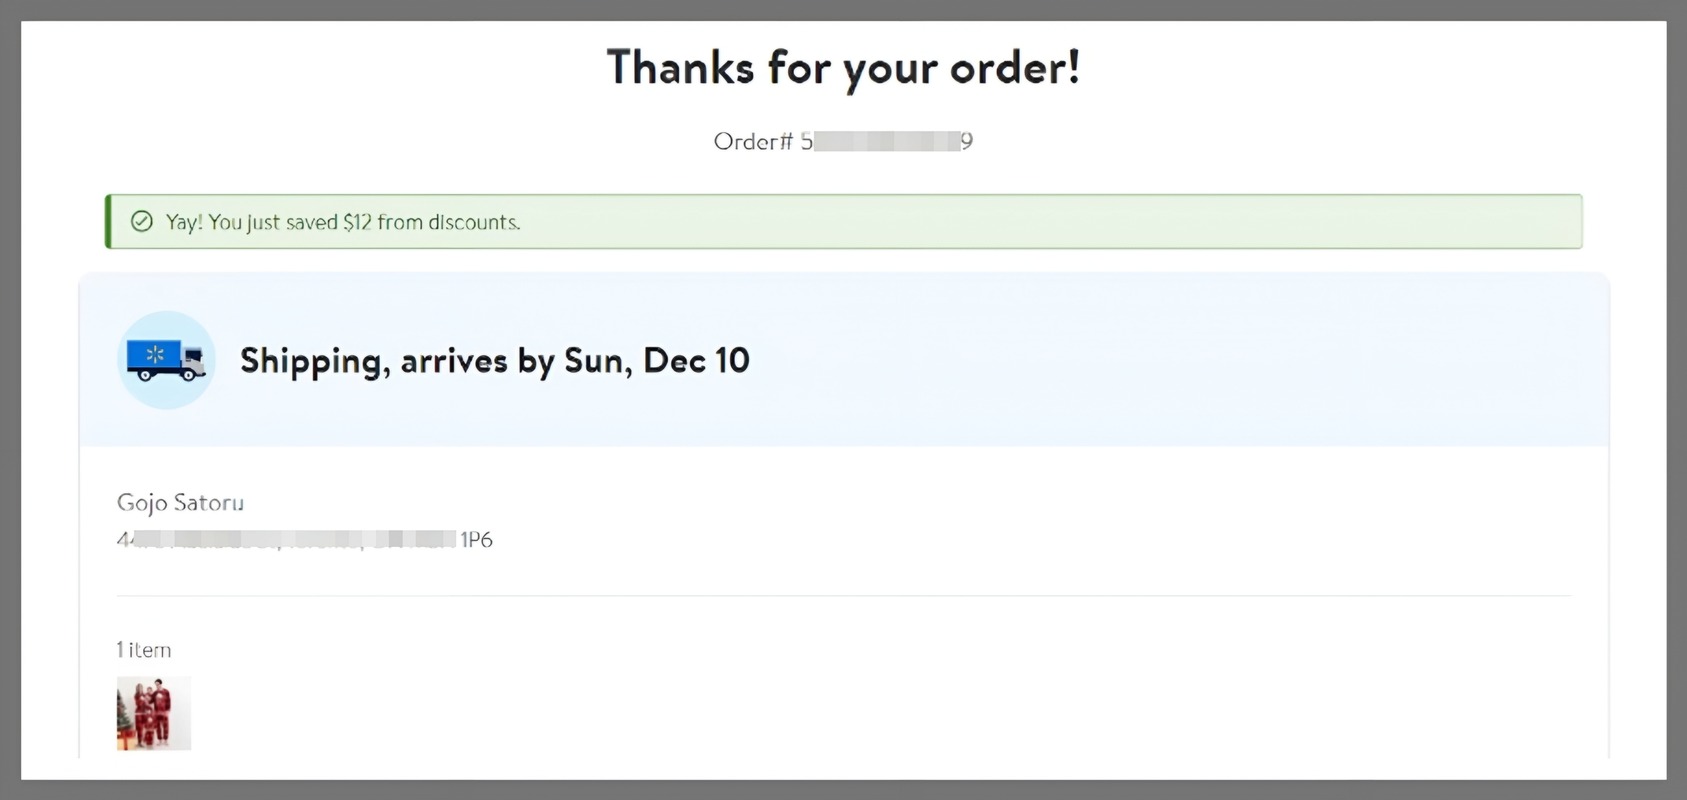Click the "Order#" label
The image size is (1687, 800).
(752, 142)
